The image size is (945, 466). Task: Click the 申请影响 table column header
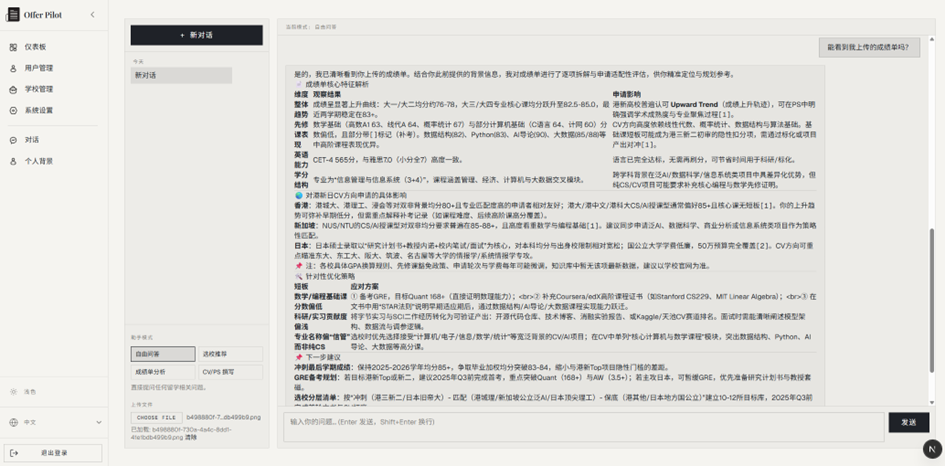coord(626,95)
